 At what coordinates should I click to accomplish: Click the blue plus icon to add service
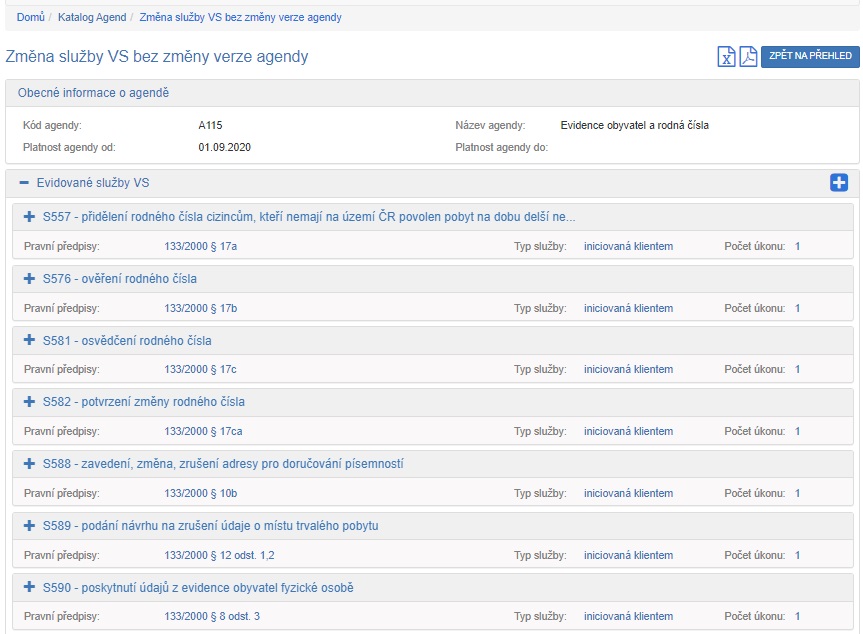(x=838, y=183)
